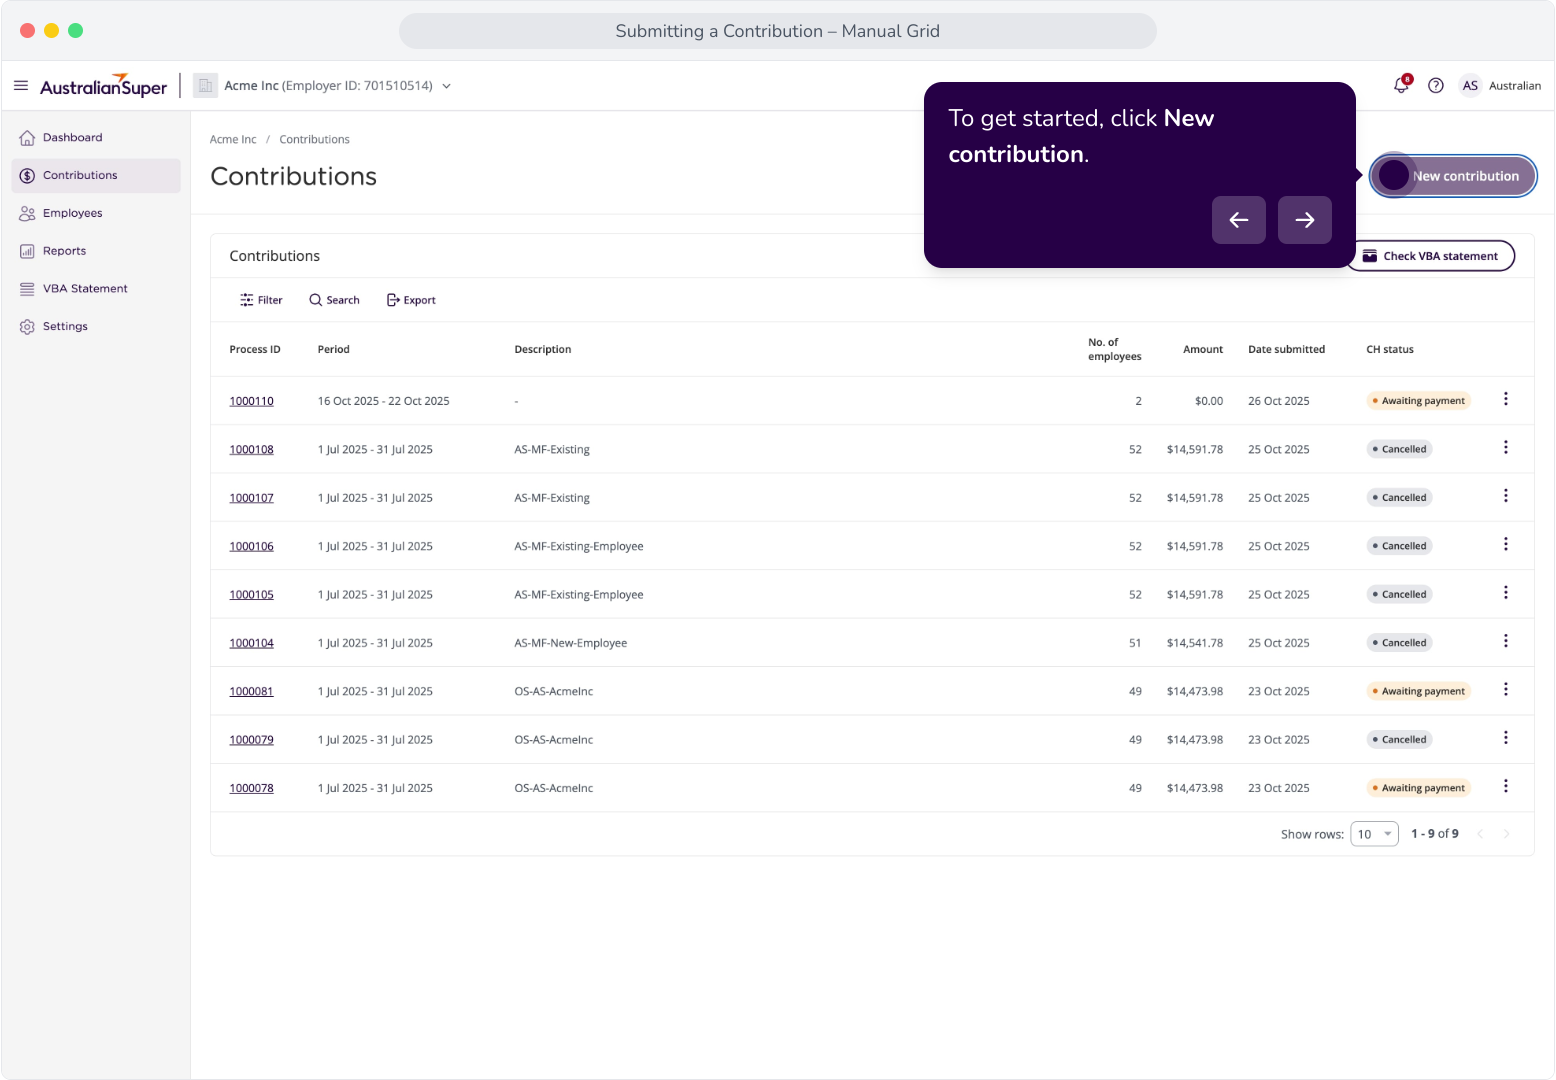Screen dimensions: 1556x1080
Task: Open Reports in the sidebar
Action: coord(96,252)
